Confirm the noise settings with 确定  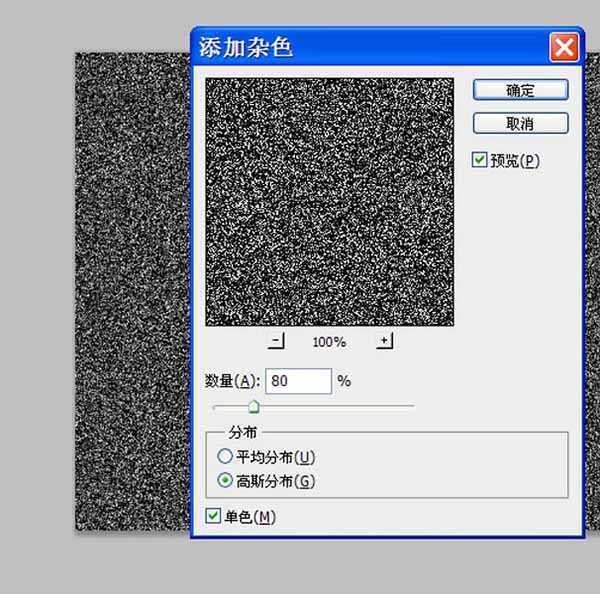(x=520, y=89)
